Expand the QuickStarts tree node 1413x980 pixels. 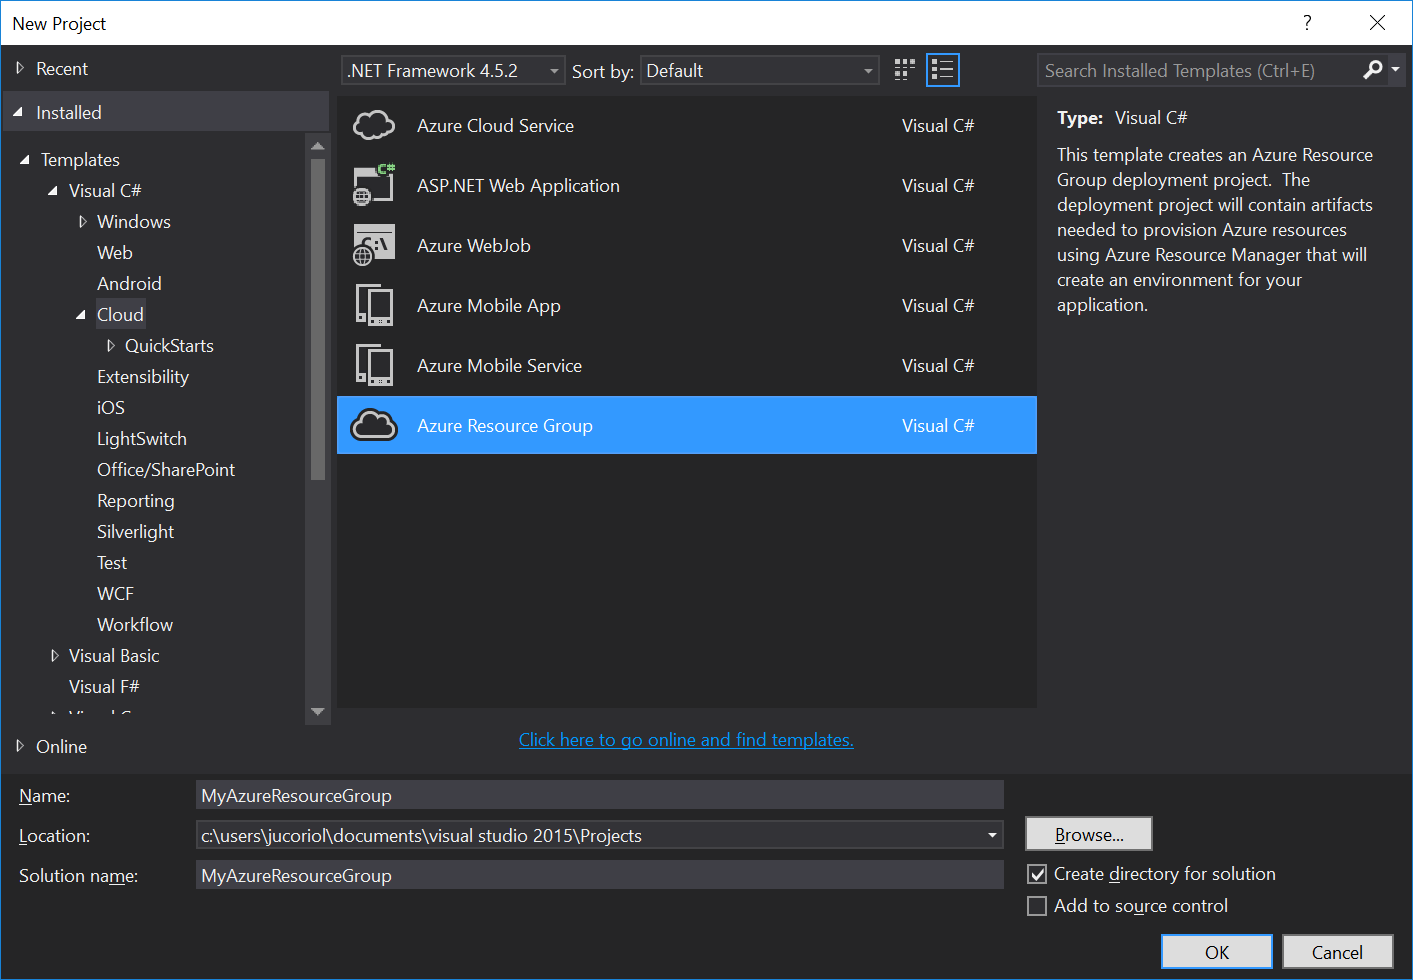click(x=110, y=345)
